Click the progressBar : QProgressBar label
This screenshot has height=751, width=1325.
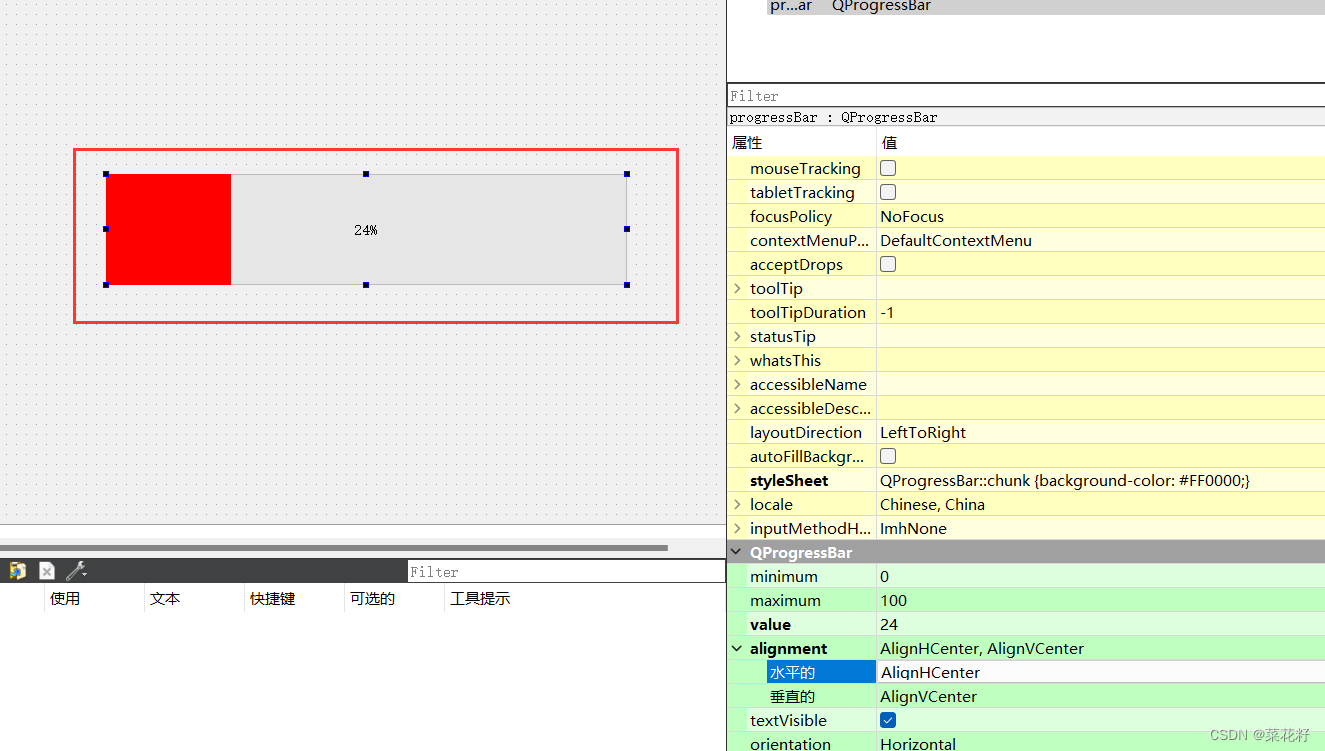[834, 117]
